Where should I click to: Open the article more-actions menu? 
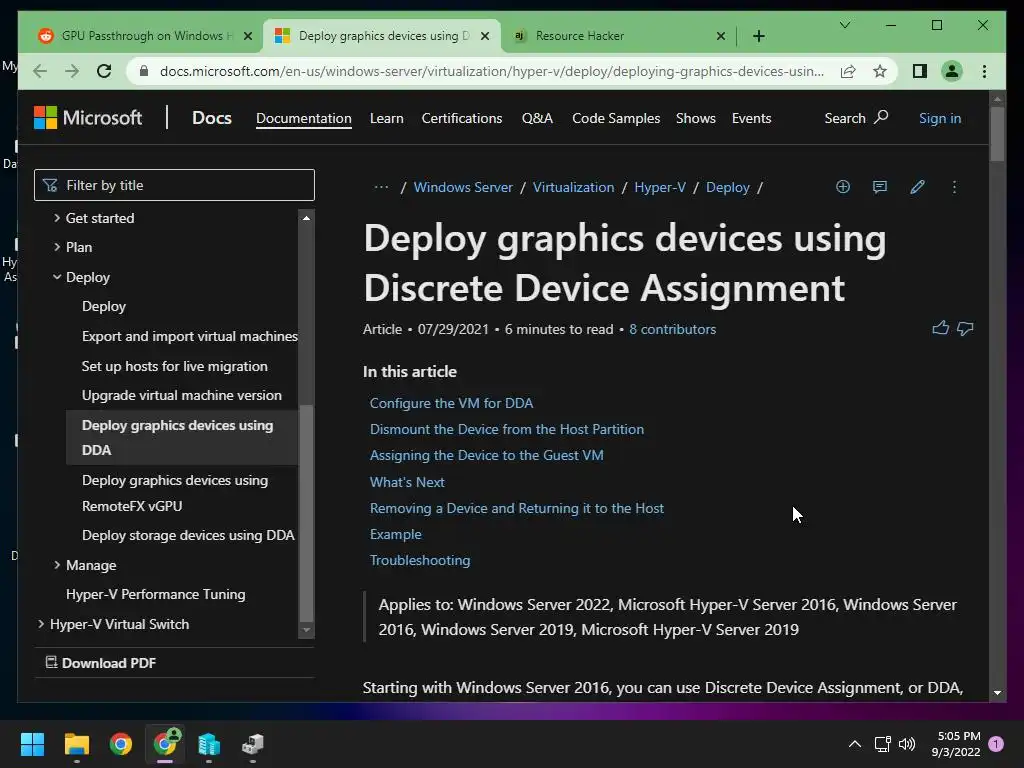click(954, 187)
